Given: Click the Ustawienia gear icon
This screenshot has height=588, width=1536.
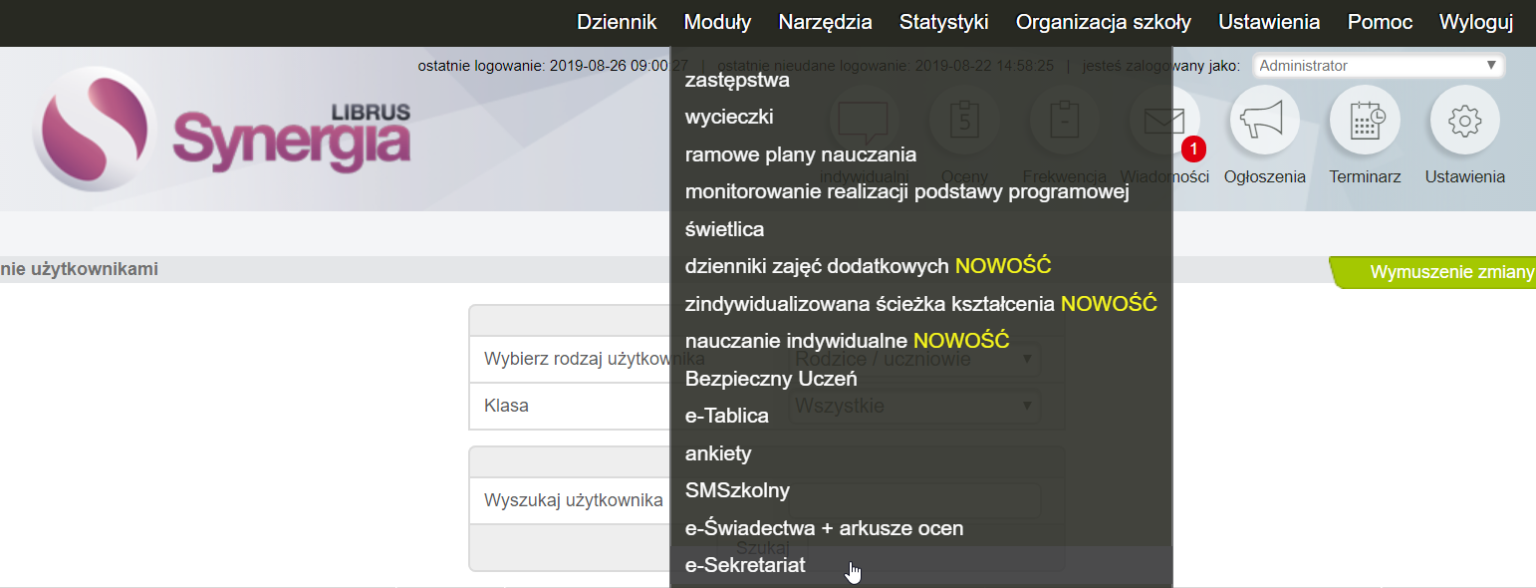Looking at the screenshot, I should (x=1464, y=122).
